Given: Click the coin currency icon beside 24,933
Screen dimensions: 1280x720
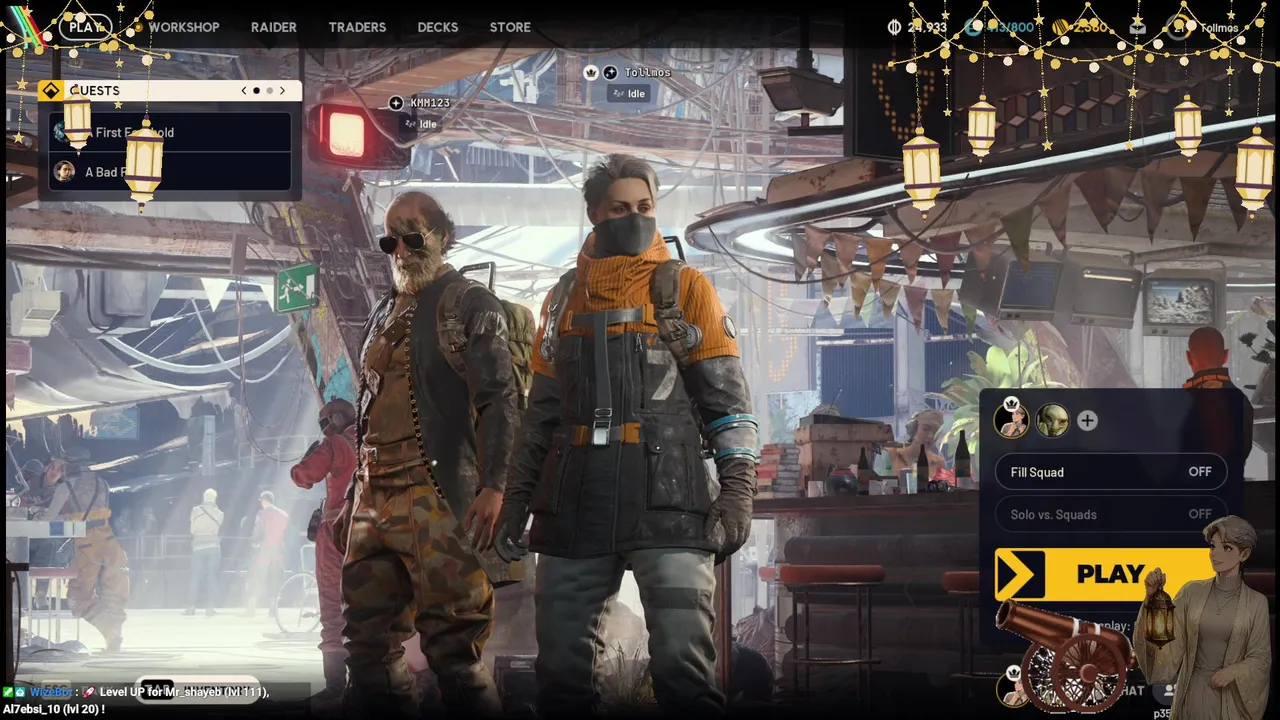Looking at the screenshot, I should 894,27.
